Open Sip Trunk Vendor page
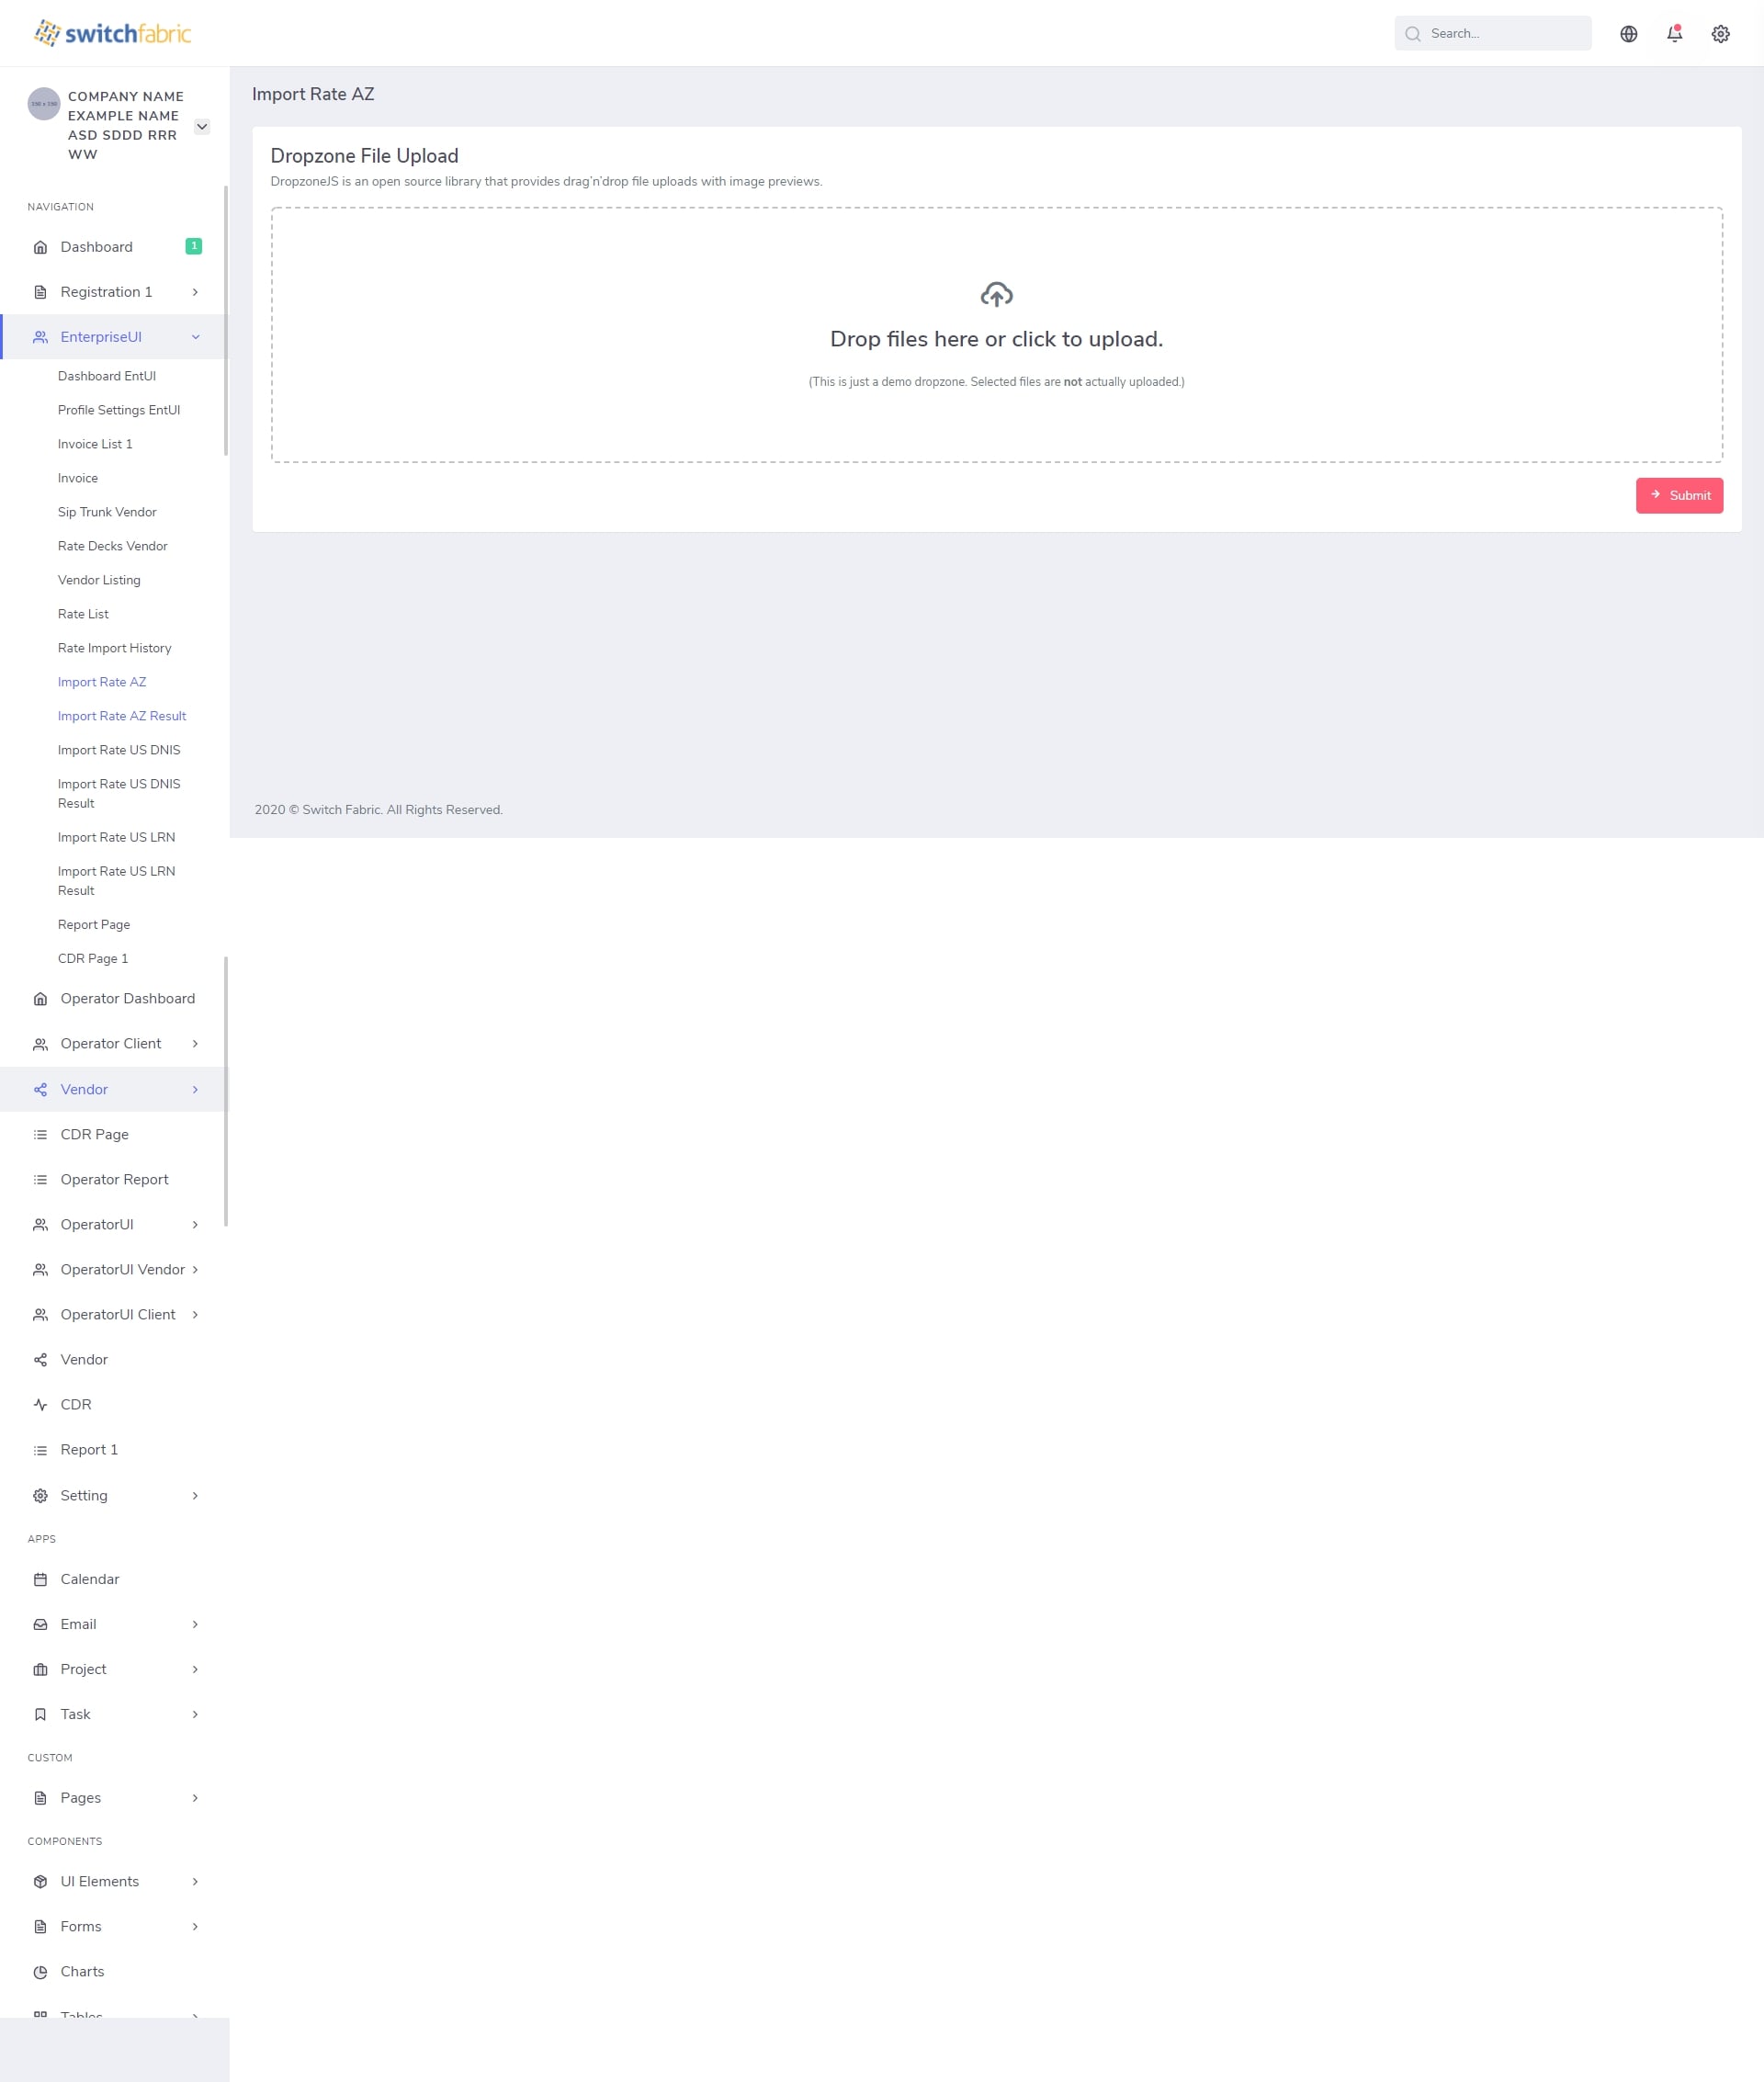 click(x=107, y=512)
